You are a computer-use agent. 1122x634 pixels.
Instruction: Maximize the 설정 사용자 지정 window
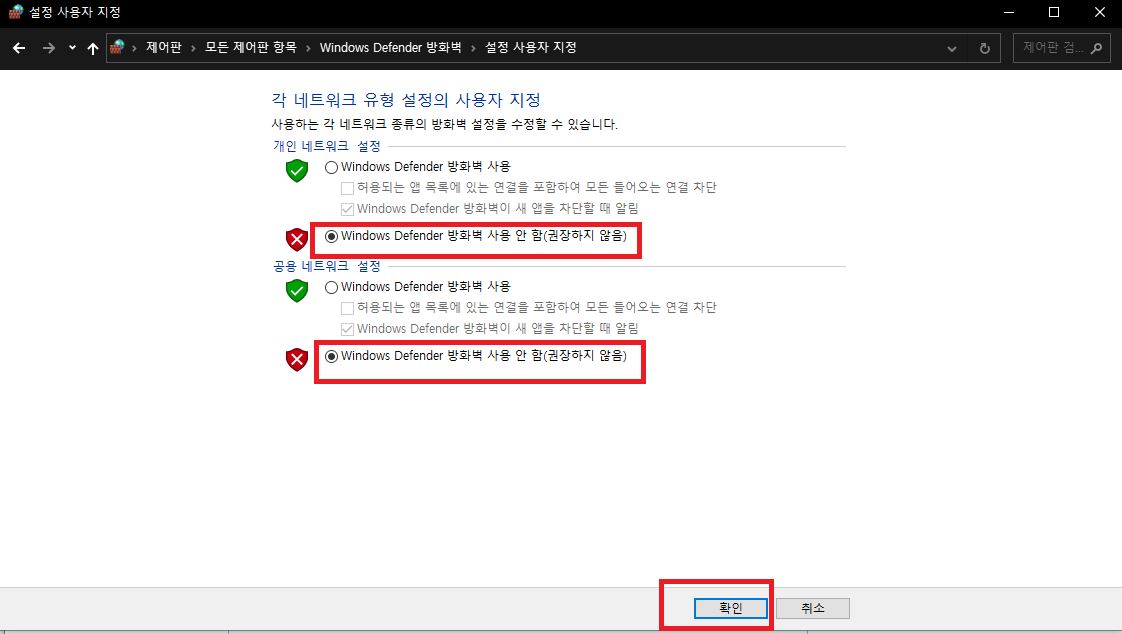pos(1054,12)
